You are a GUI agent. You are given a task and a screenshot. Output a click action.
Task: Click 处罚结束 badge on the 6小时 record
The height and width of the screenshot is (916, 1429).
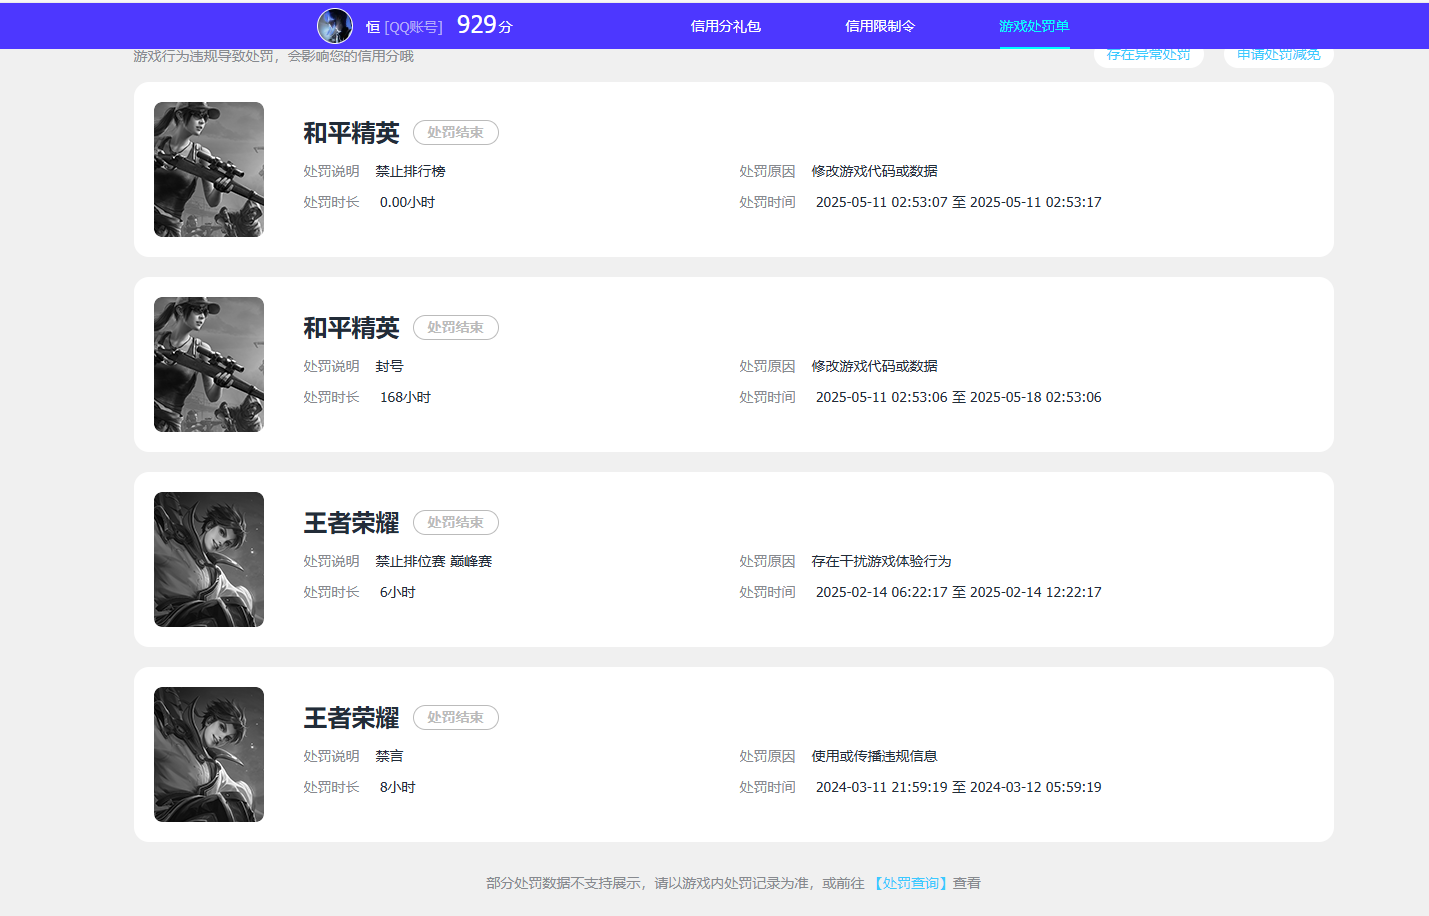[x=455, y=523]
